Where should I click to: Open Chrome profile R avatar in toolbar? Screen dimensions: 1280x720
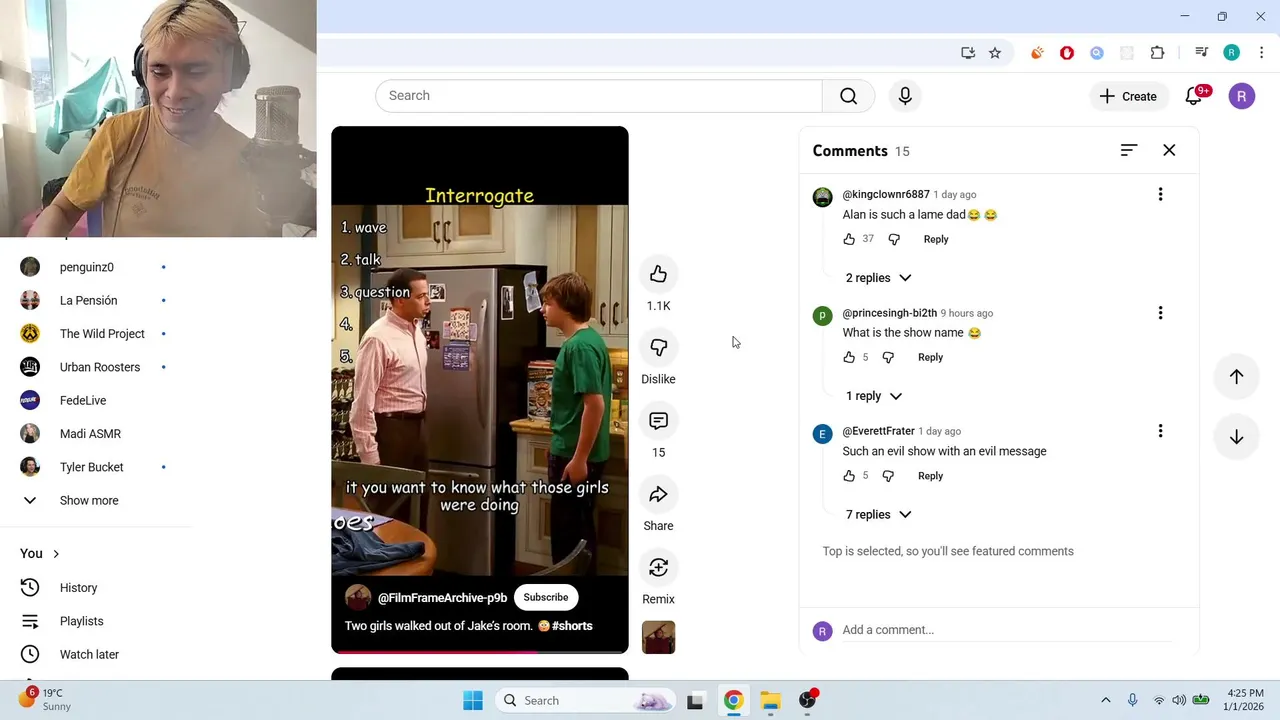point(1231,53)
